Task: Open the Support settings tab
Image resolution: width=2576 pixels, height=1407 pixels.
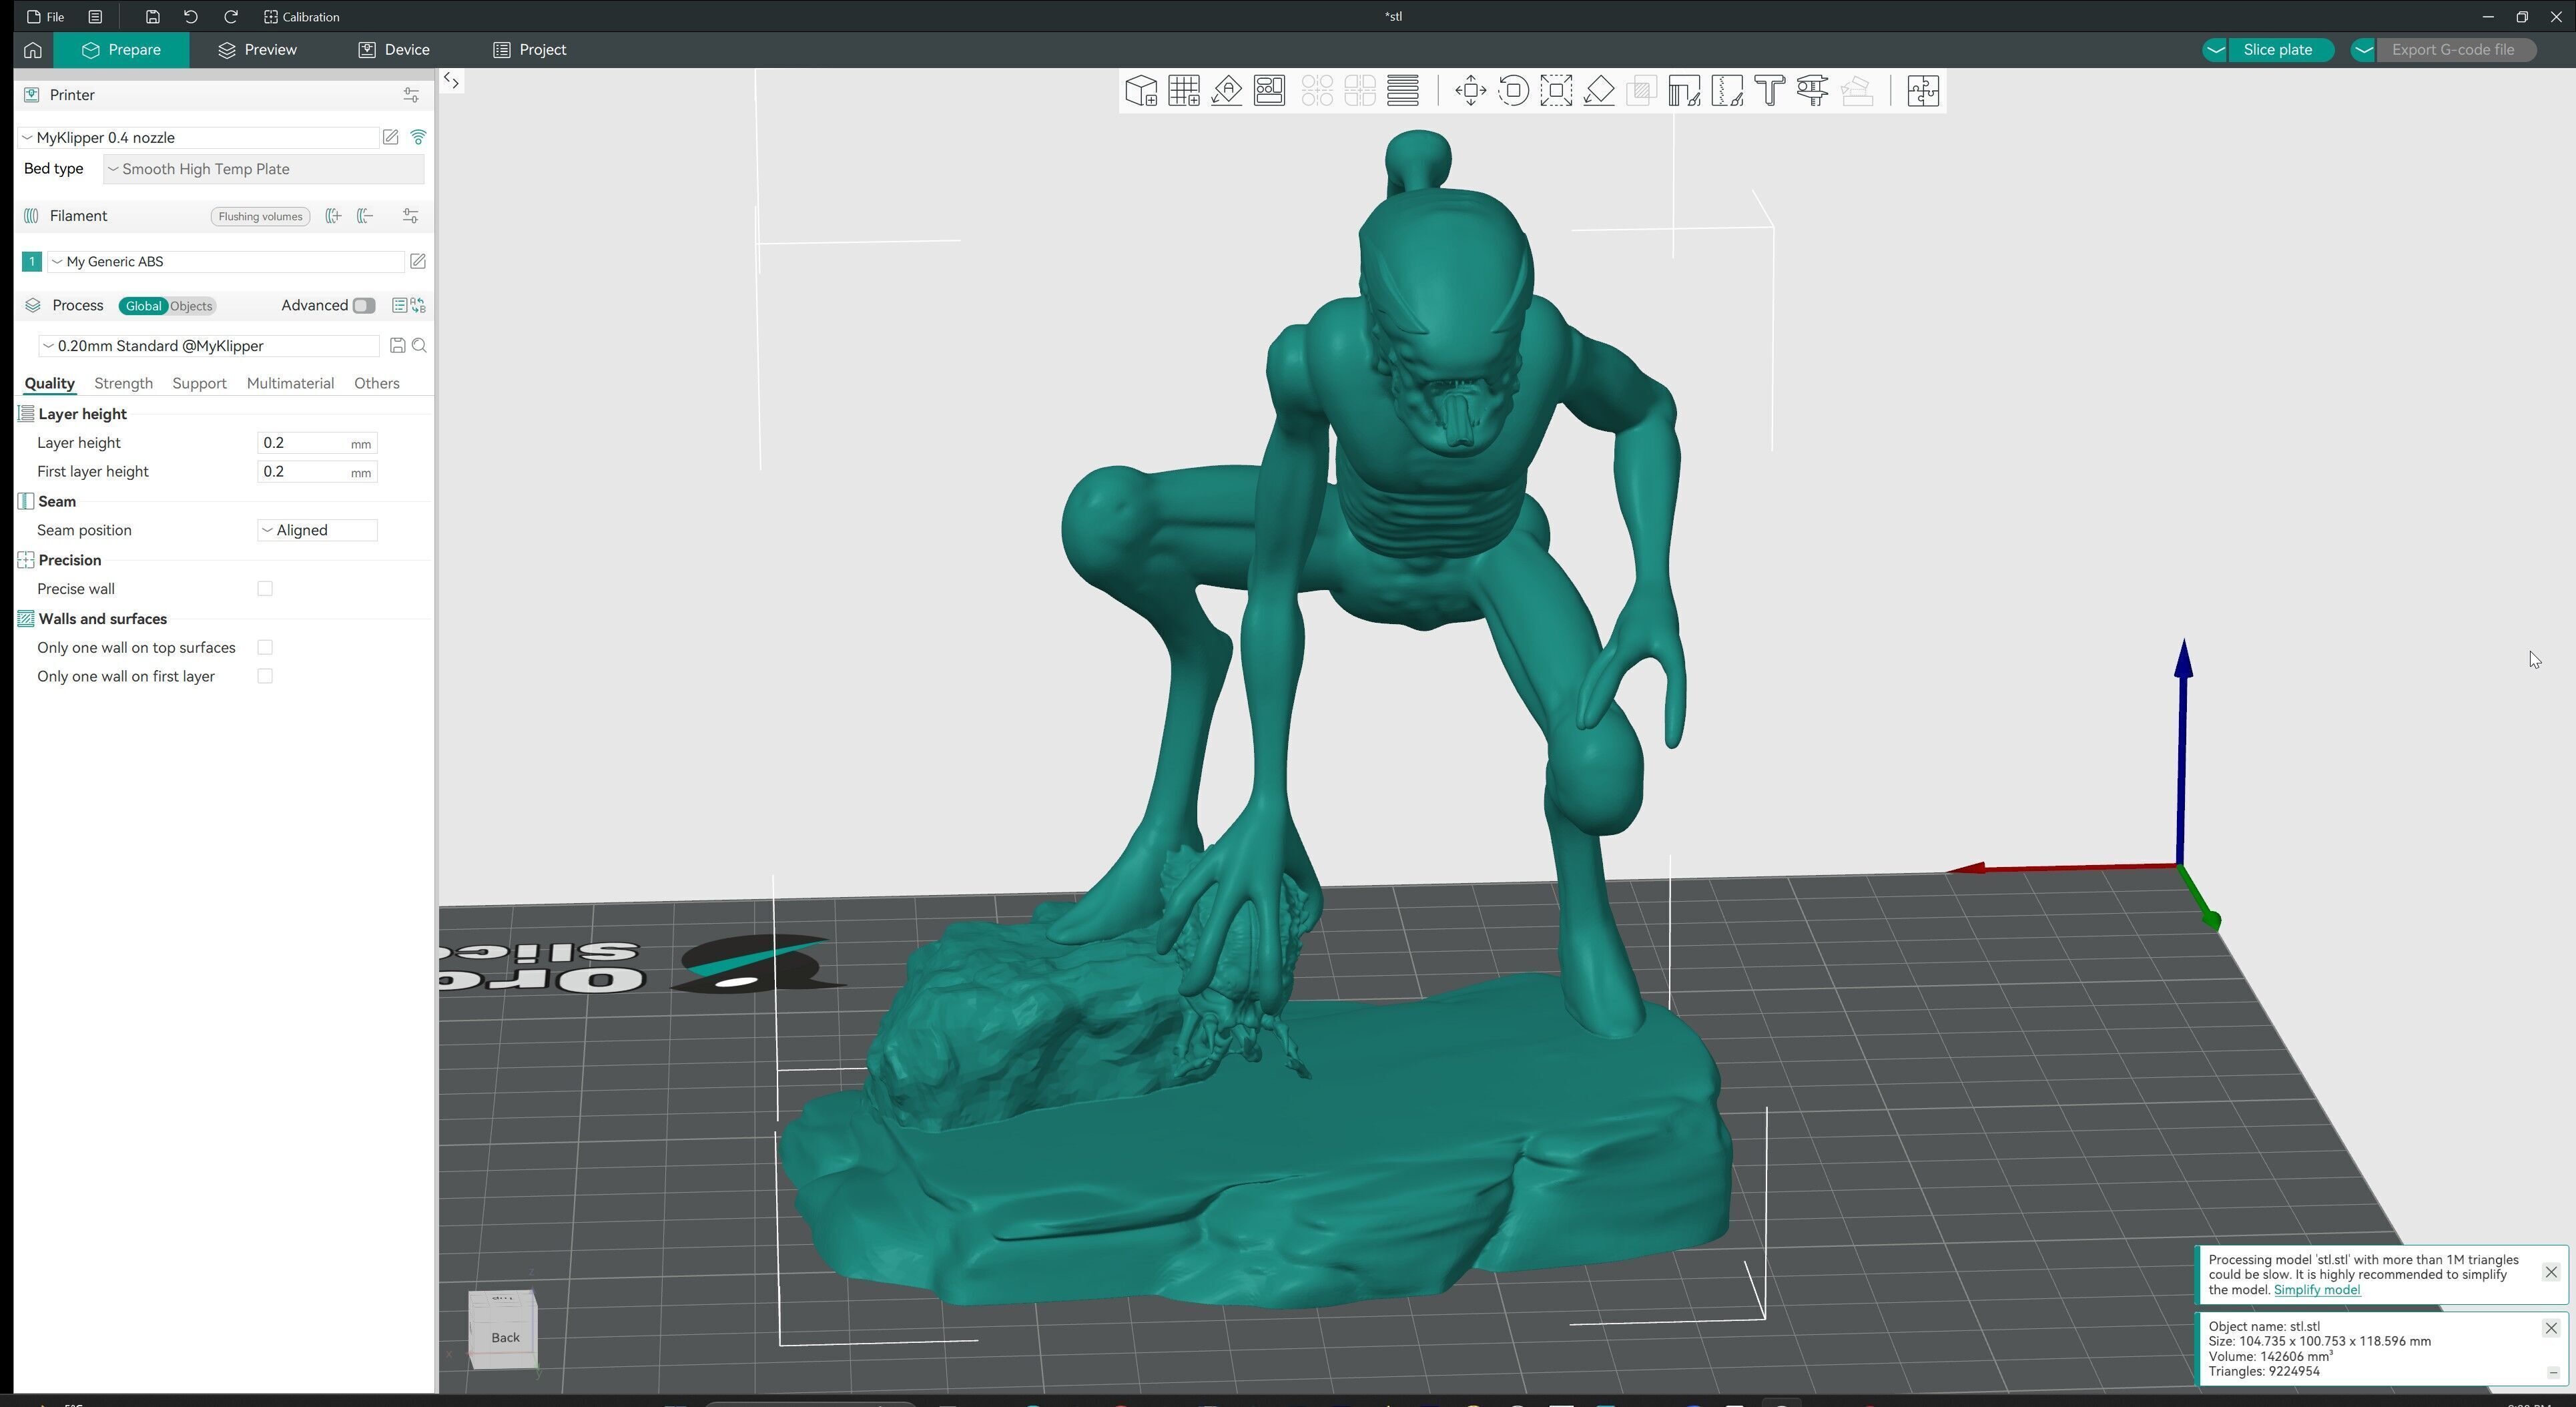Action: click(x=199, y=384)
